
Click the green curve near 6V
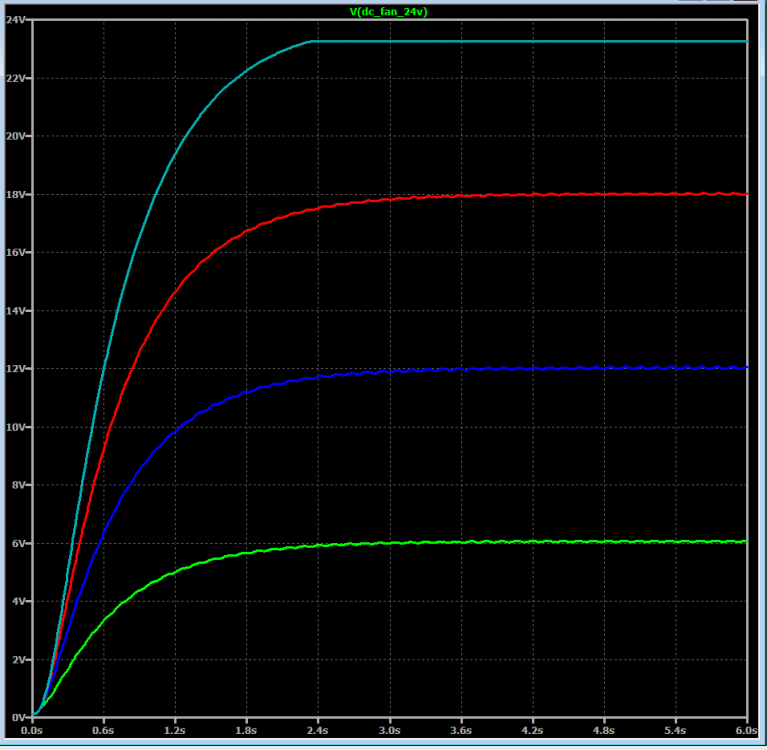[x=538, y=542]
